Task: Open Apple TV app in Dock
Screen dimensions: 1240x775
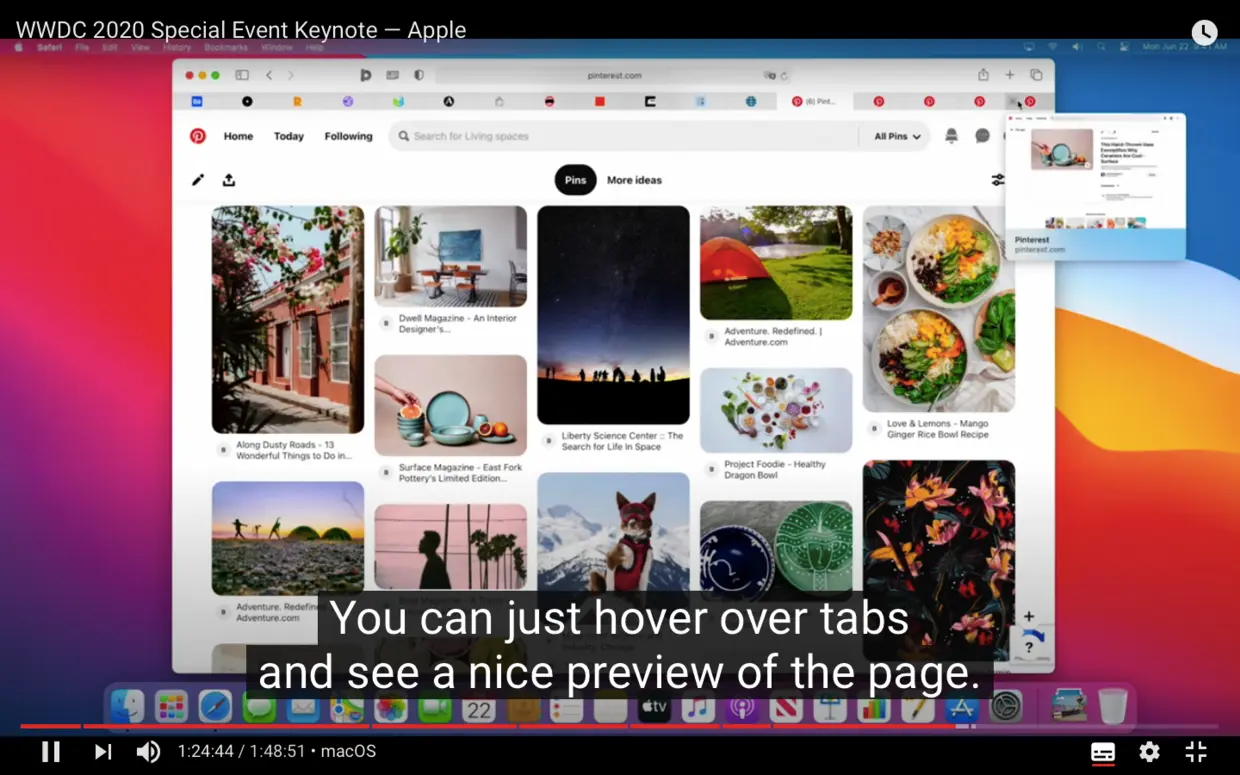Action: (654, 708)
